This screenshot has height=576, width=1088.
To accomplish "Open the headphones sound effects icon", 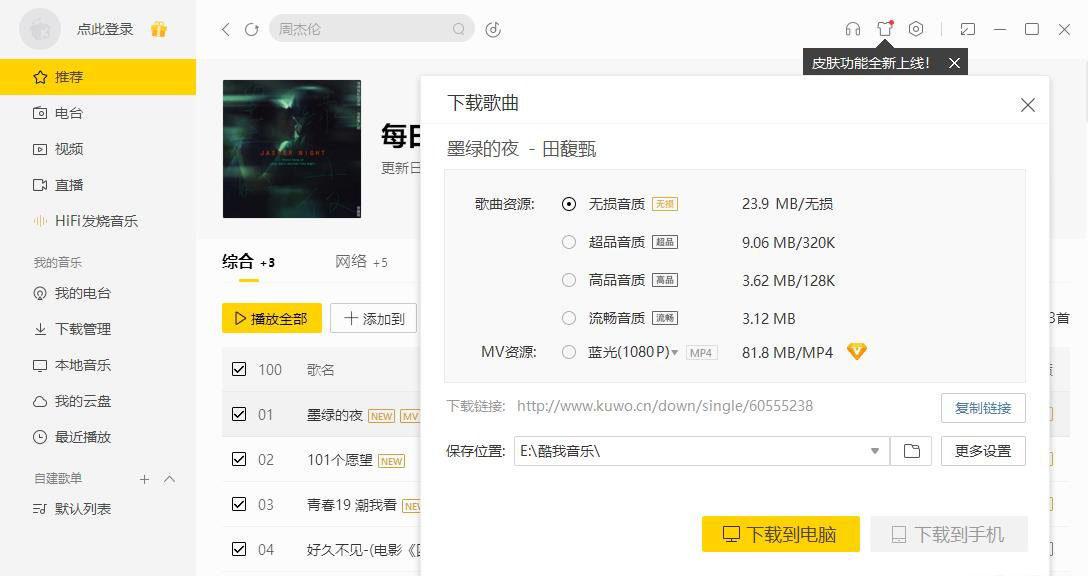I will [x=853, y=29].
